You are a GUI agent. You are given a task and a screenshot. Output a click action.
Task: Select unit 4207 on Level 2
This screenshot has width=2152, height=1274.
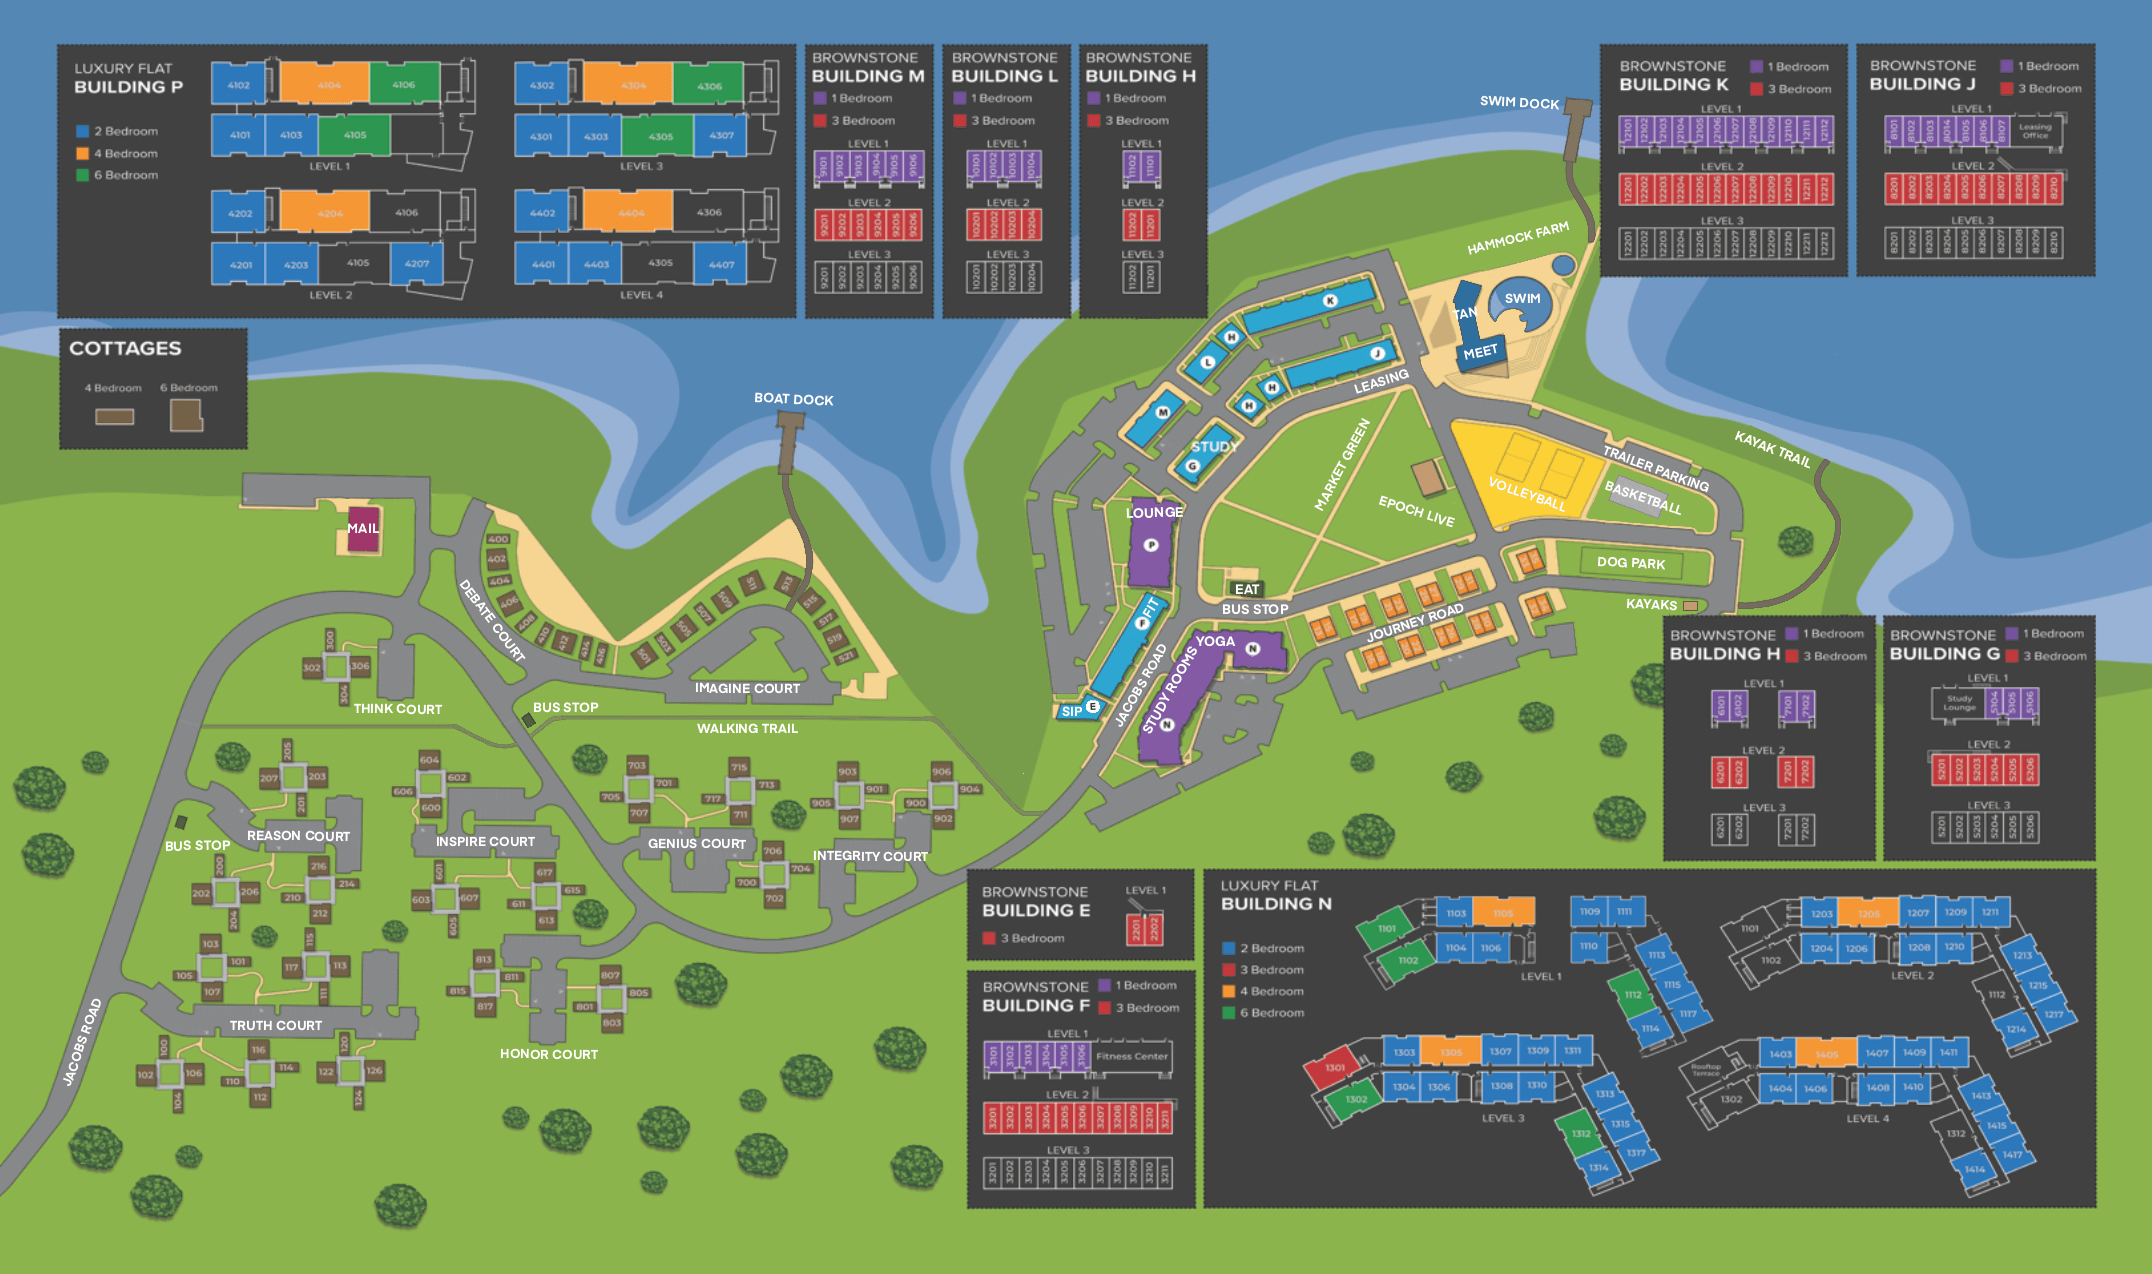point(418,264)
